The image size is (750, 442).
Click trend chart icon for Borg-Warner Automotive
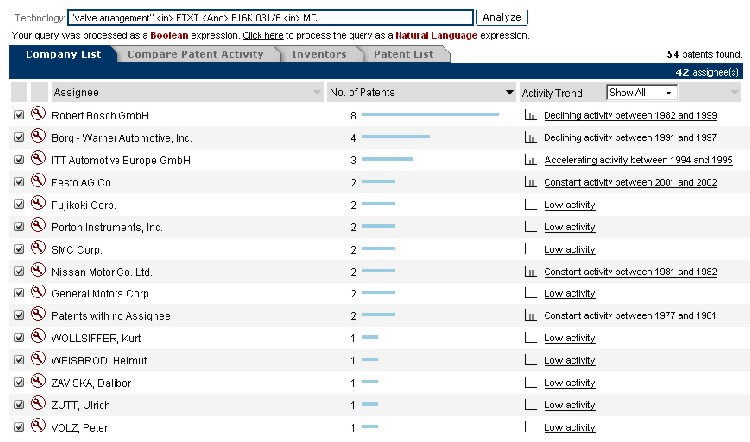click(x=530, y=137)
